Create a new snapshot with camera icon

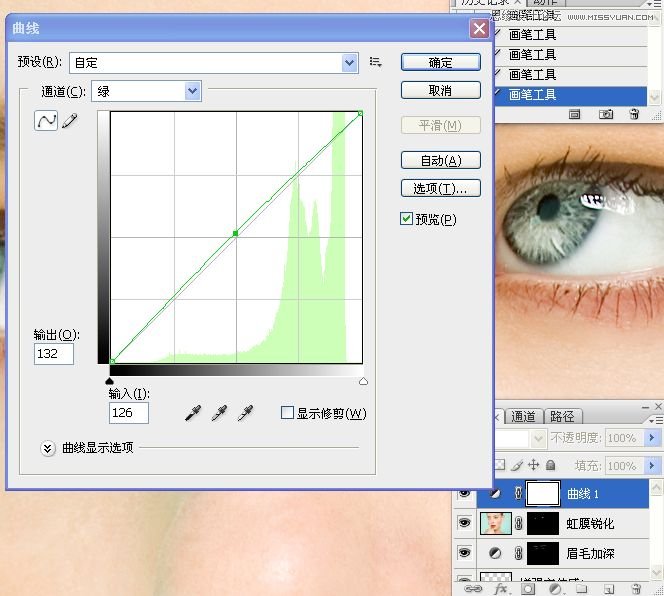click(606, 114)
